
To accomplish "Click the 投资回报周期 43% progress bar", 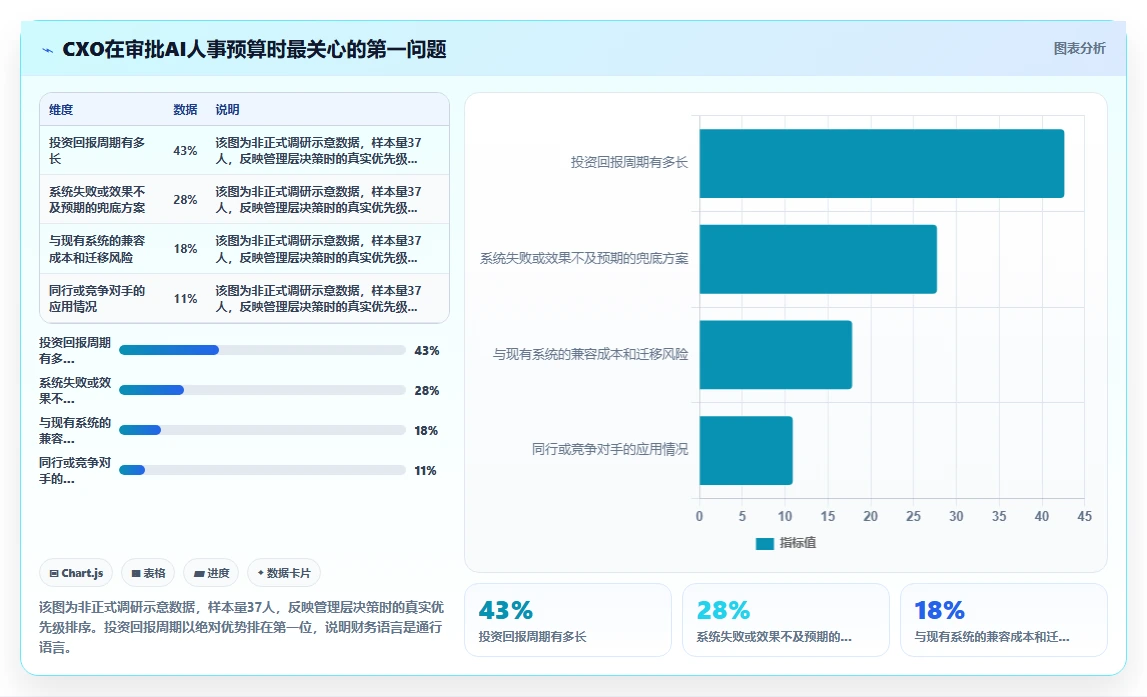I will click(262, 350).
